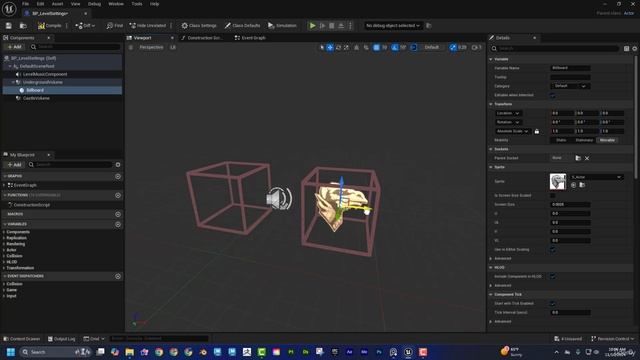This screenshot has width=640, height=360.
Task: Click the add variable button in VARIABLES section
Action: 118,224
